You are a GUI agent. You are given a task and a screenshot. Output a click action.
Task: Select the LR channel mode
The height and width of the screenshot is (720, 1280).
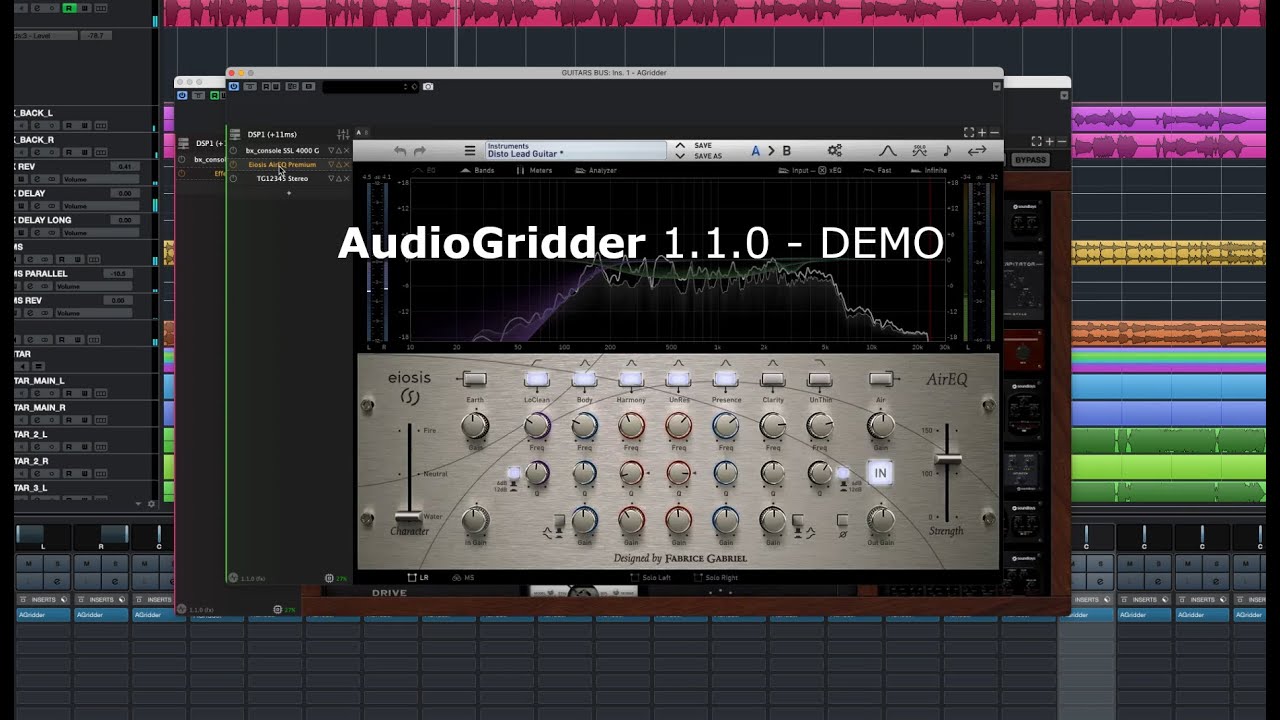pos(418,577)
